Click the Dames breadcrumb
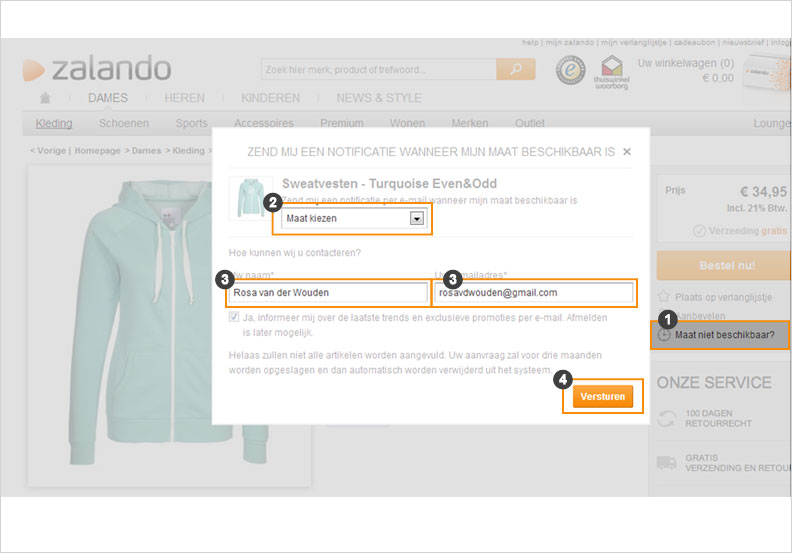Screen dimensions: 792x553 146,150
